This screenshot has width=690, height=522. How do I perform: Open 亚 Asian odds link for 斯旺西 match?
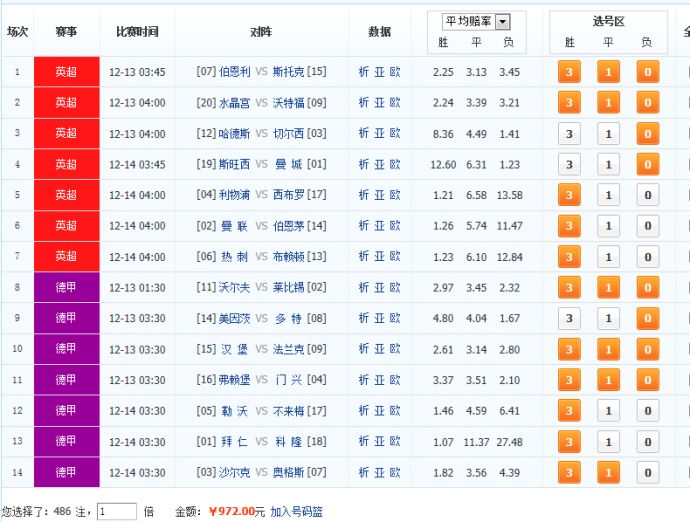[x=380, y=165]
